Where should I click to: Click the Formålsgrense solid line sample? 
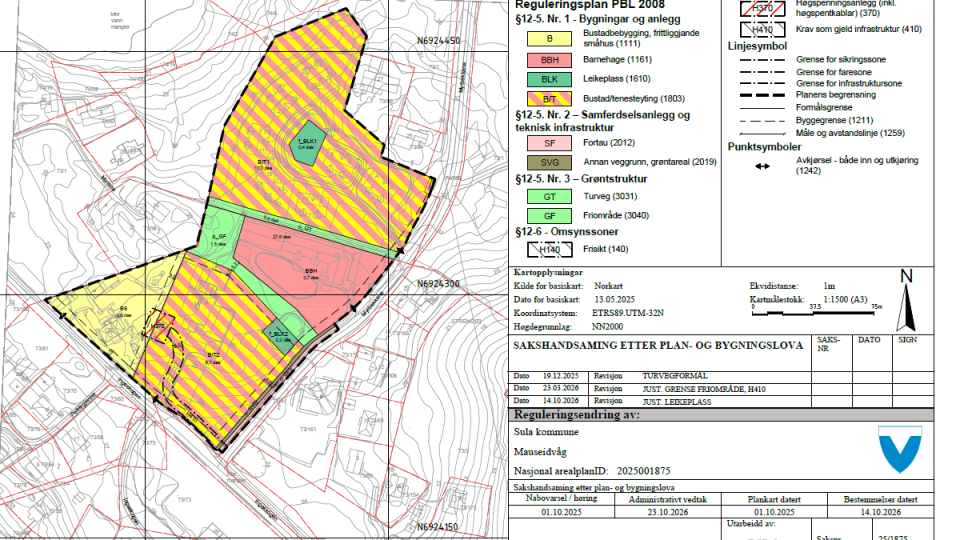click(x=762, y=108)
